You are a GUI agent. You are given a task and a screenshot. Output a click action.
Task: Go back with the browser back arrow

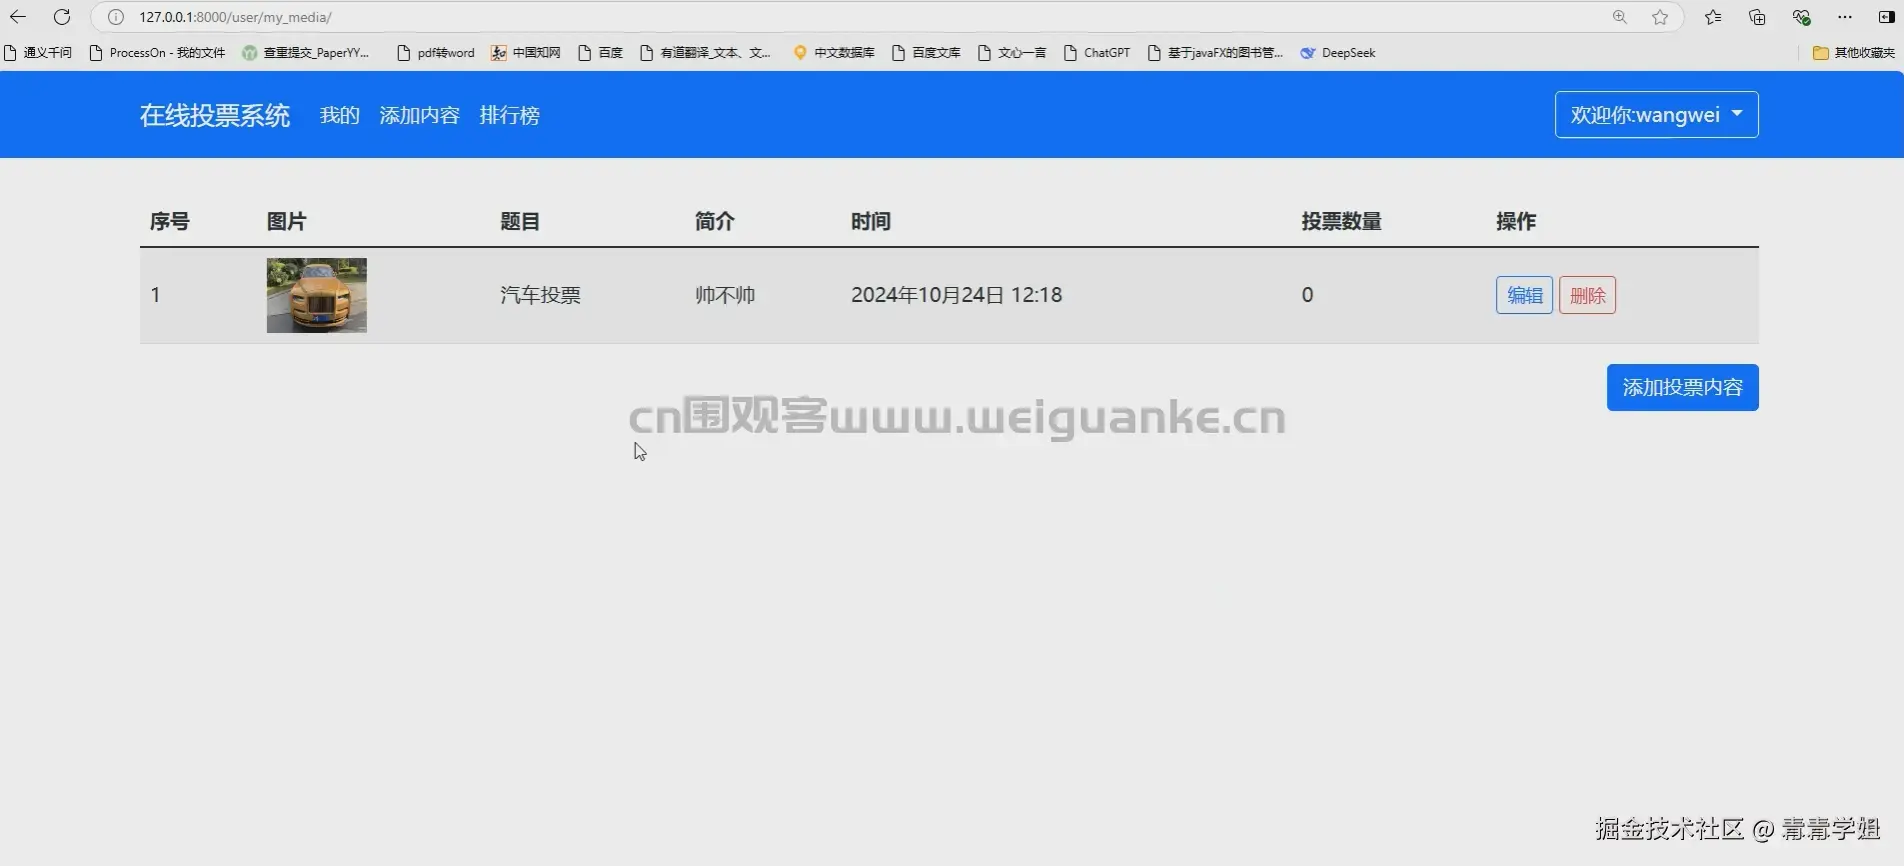click(18, 17)
